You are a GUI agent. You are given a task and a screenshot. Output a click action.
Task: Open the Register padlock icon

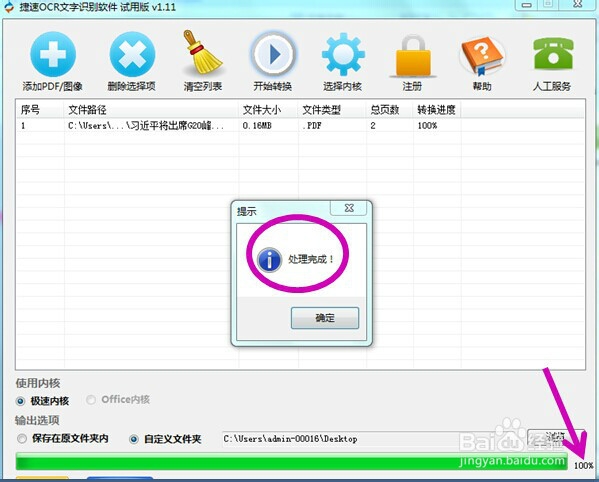click(x=413, y=56)
